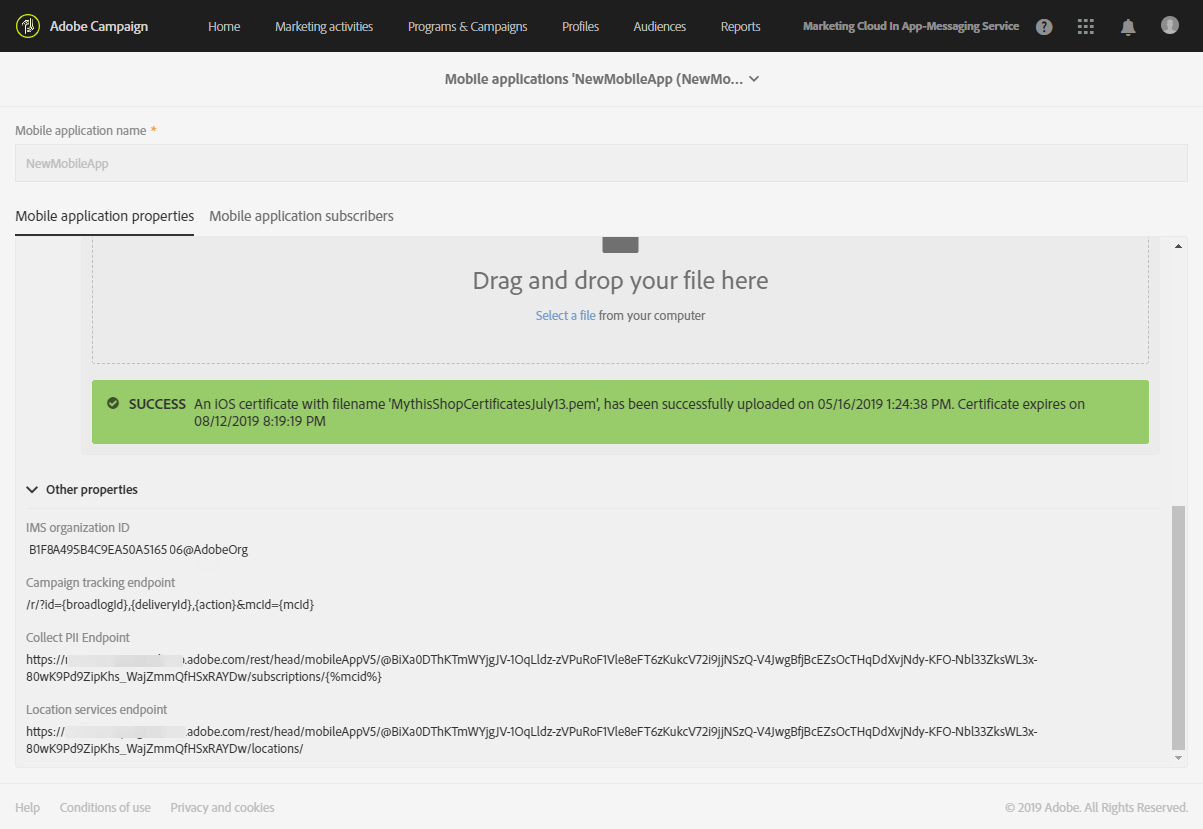
Task: Go to the Home menu
Action: pos(224,26)
